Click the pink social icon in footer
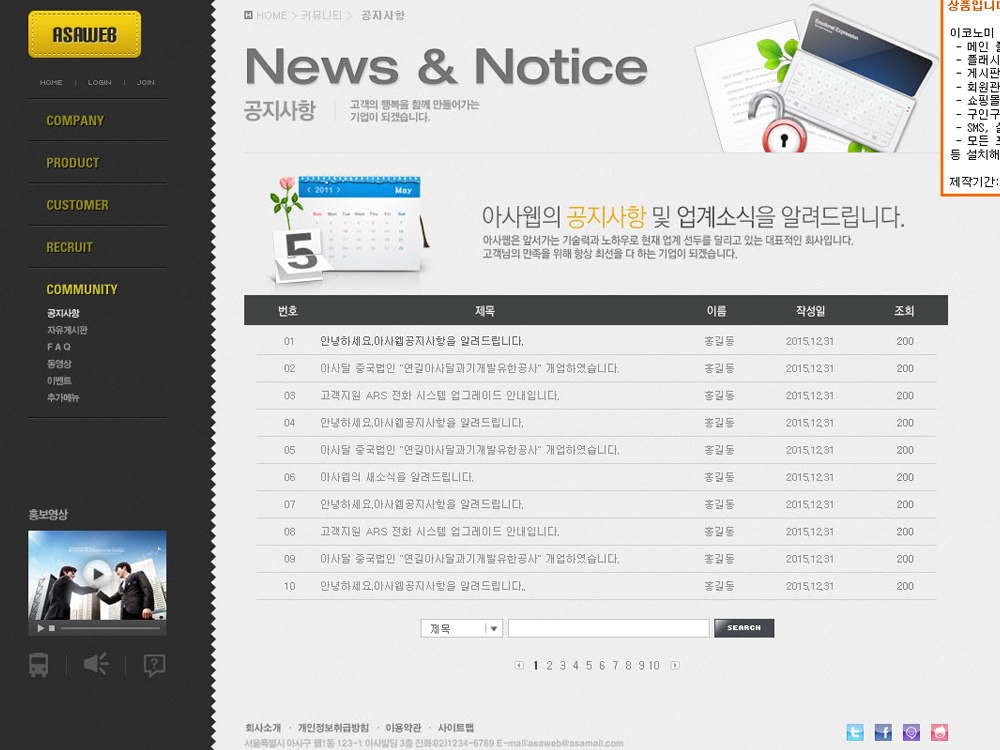Image resolution: width=1000 pixels, height=750 pixels. tap(939, 732)
